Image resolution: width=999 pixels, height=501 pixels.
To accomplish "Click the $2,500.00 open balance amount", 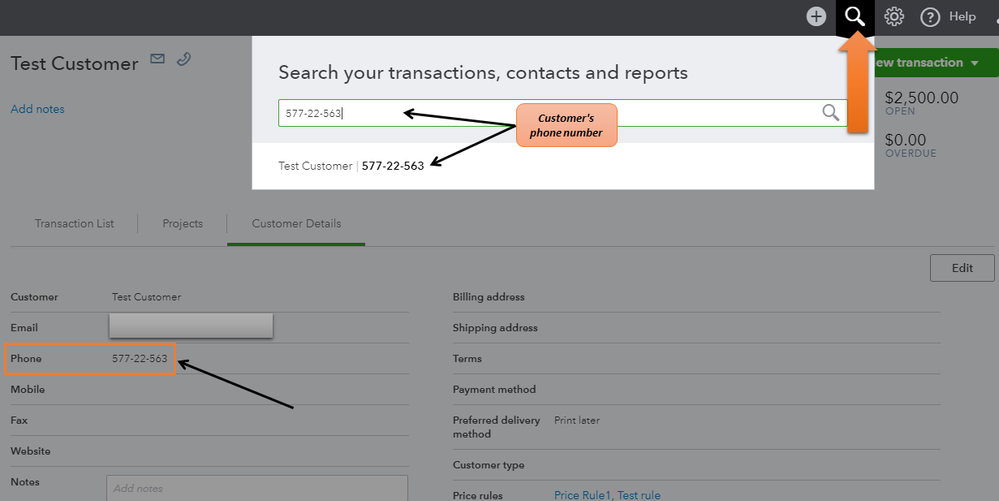I will click(921, 98).
